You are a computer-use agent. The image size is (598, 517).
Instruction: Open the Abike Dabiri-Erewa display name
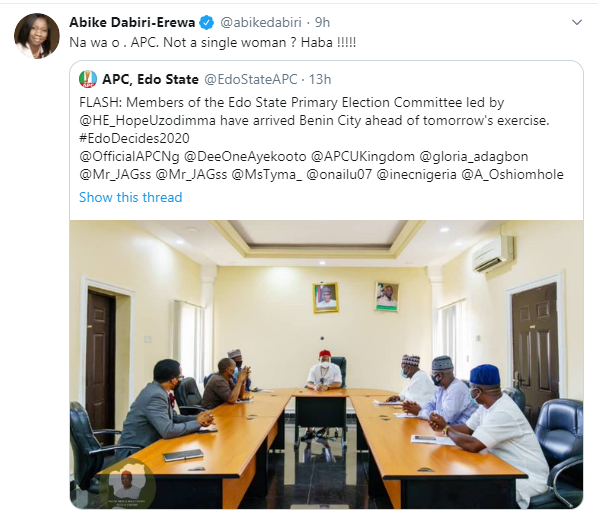(x=132, y=23)
